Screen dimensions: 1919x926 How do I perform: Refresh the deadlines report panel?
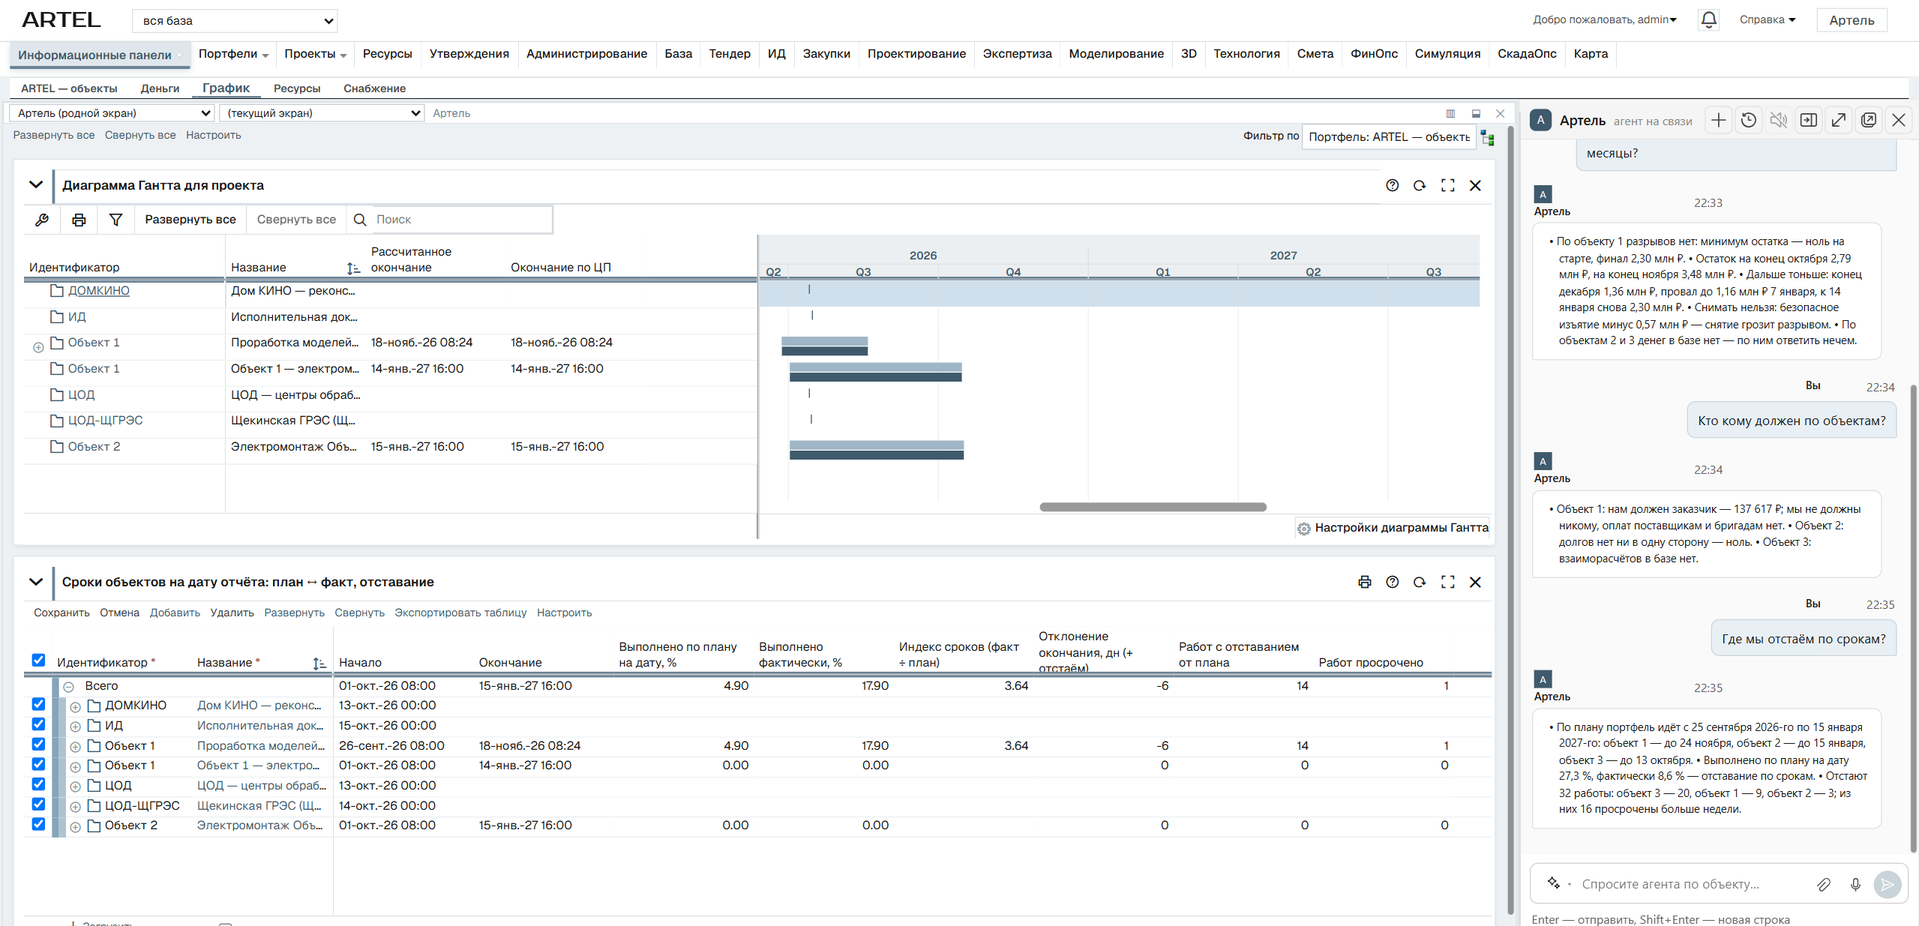[1419, 582]
